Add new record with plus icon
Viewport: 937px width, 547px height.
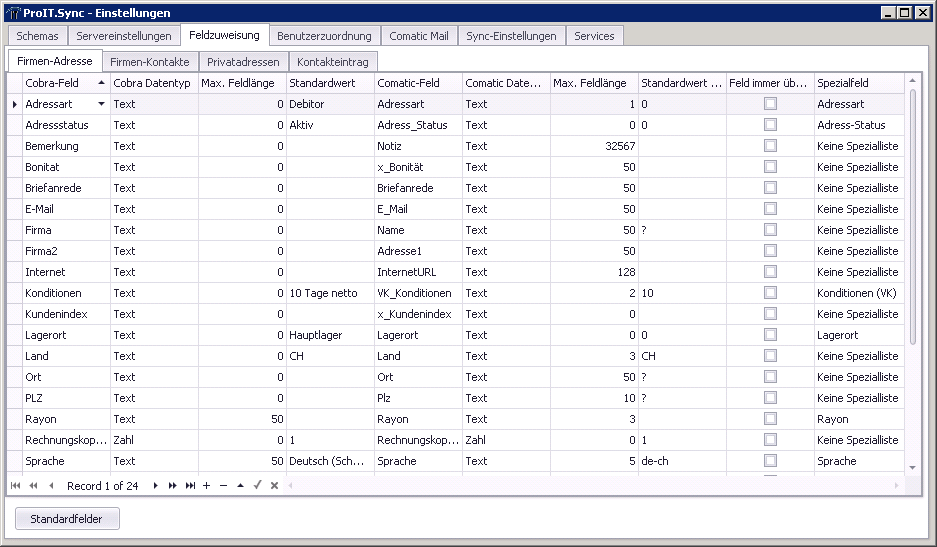point(206,485)
